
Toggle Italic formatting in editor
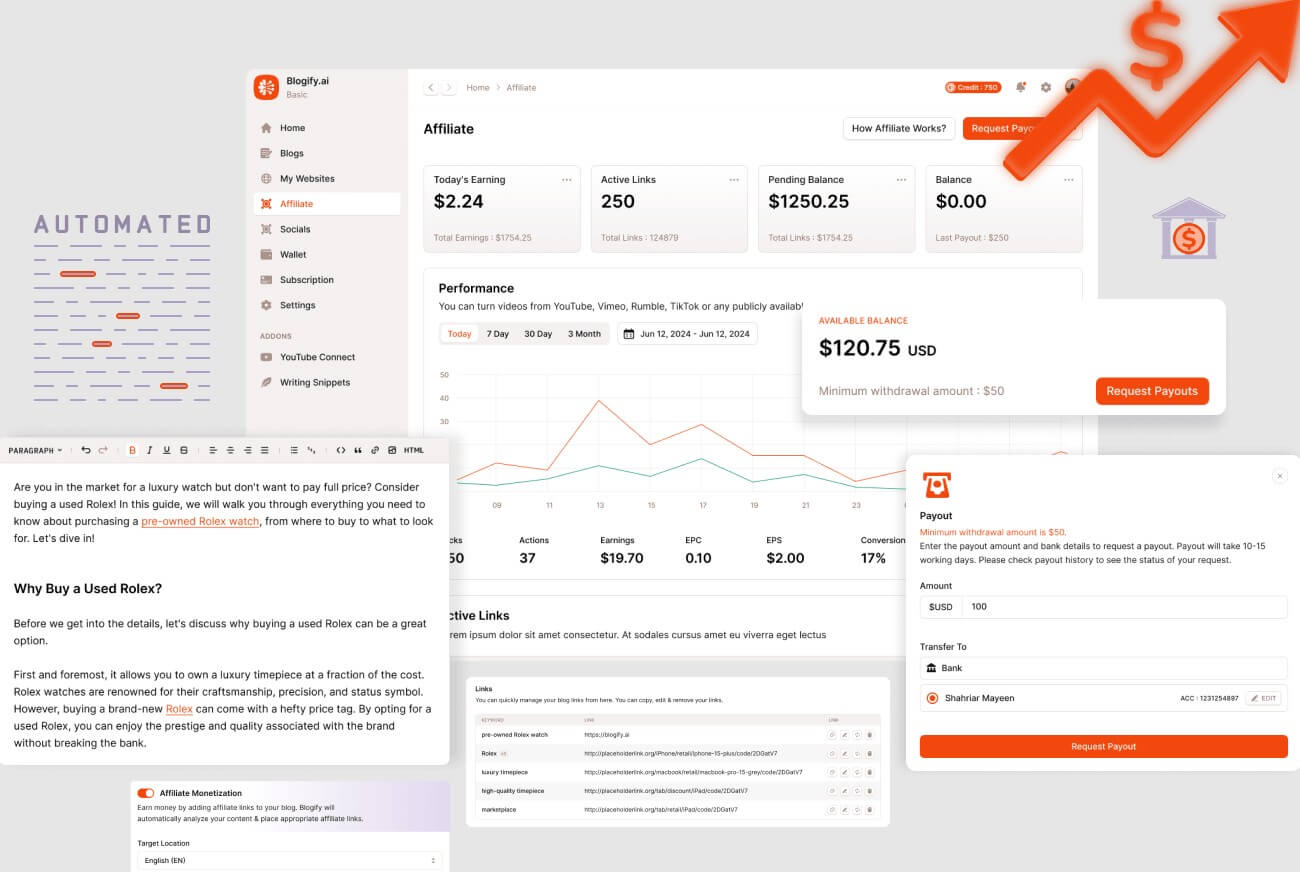(150, 451)
